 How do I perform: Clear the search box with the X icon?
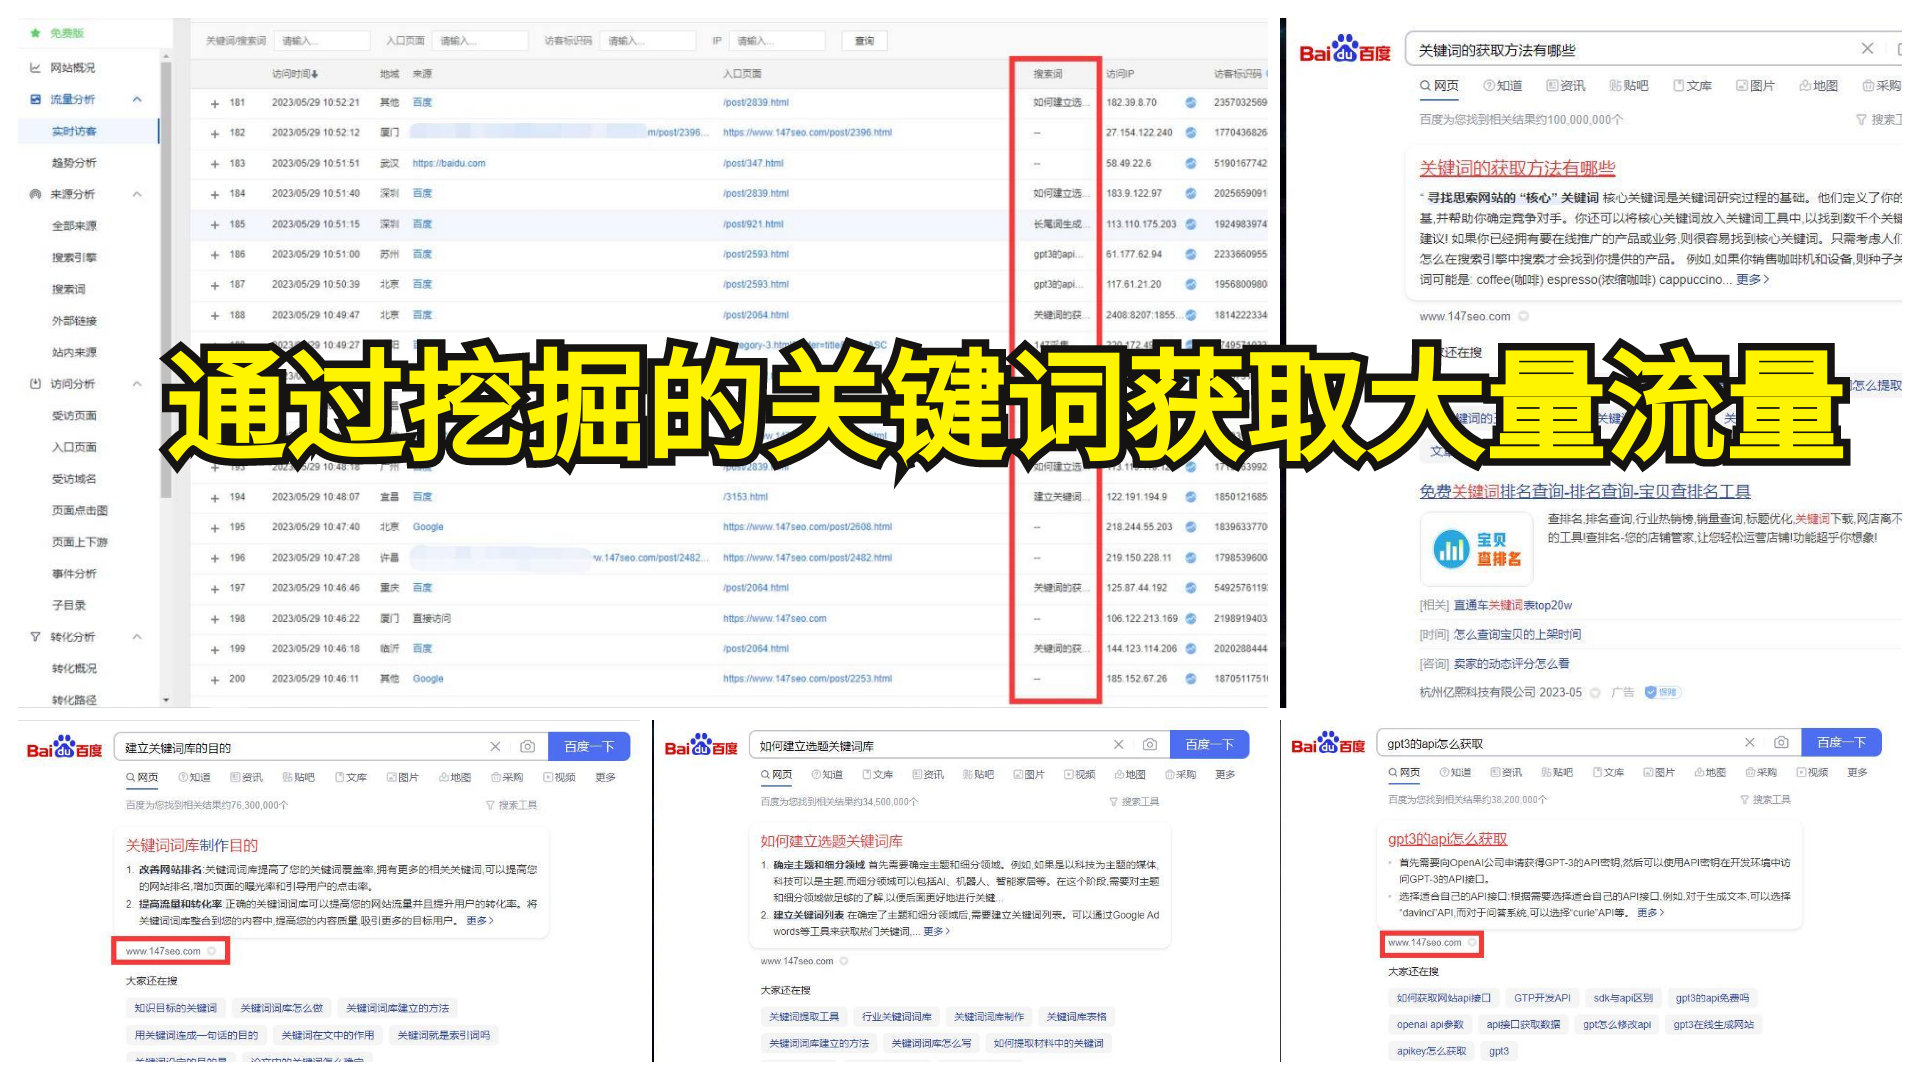(x=1868, y=48)
